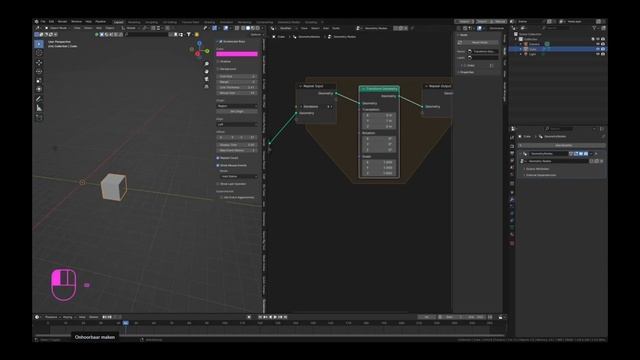
Task: Enable the Show Last Operator checkbox
Action: [x=218, y=184]
